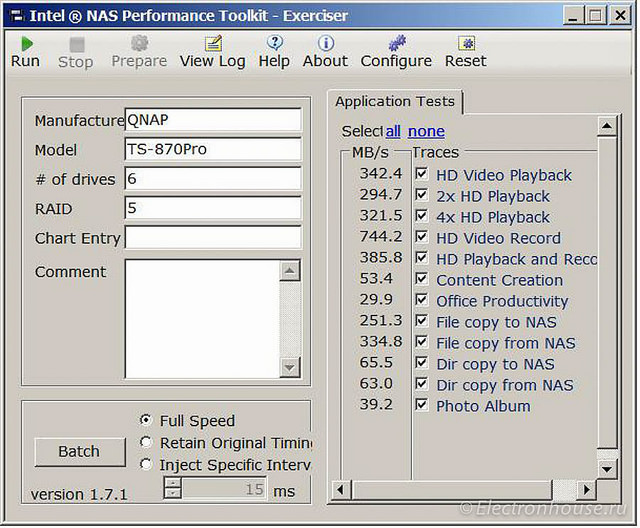Click the 29.9 MB/s value

[376, 299]
